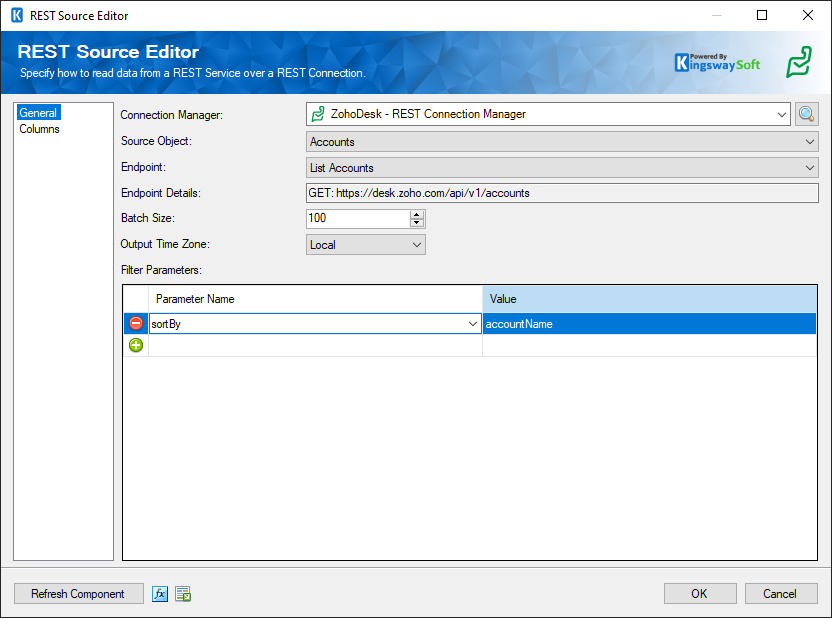Decrease the Batch Size value
The image size is (832, 618).
point(417,223)
